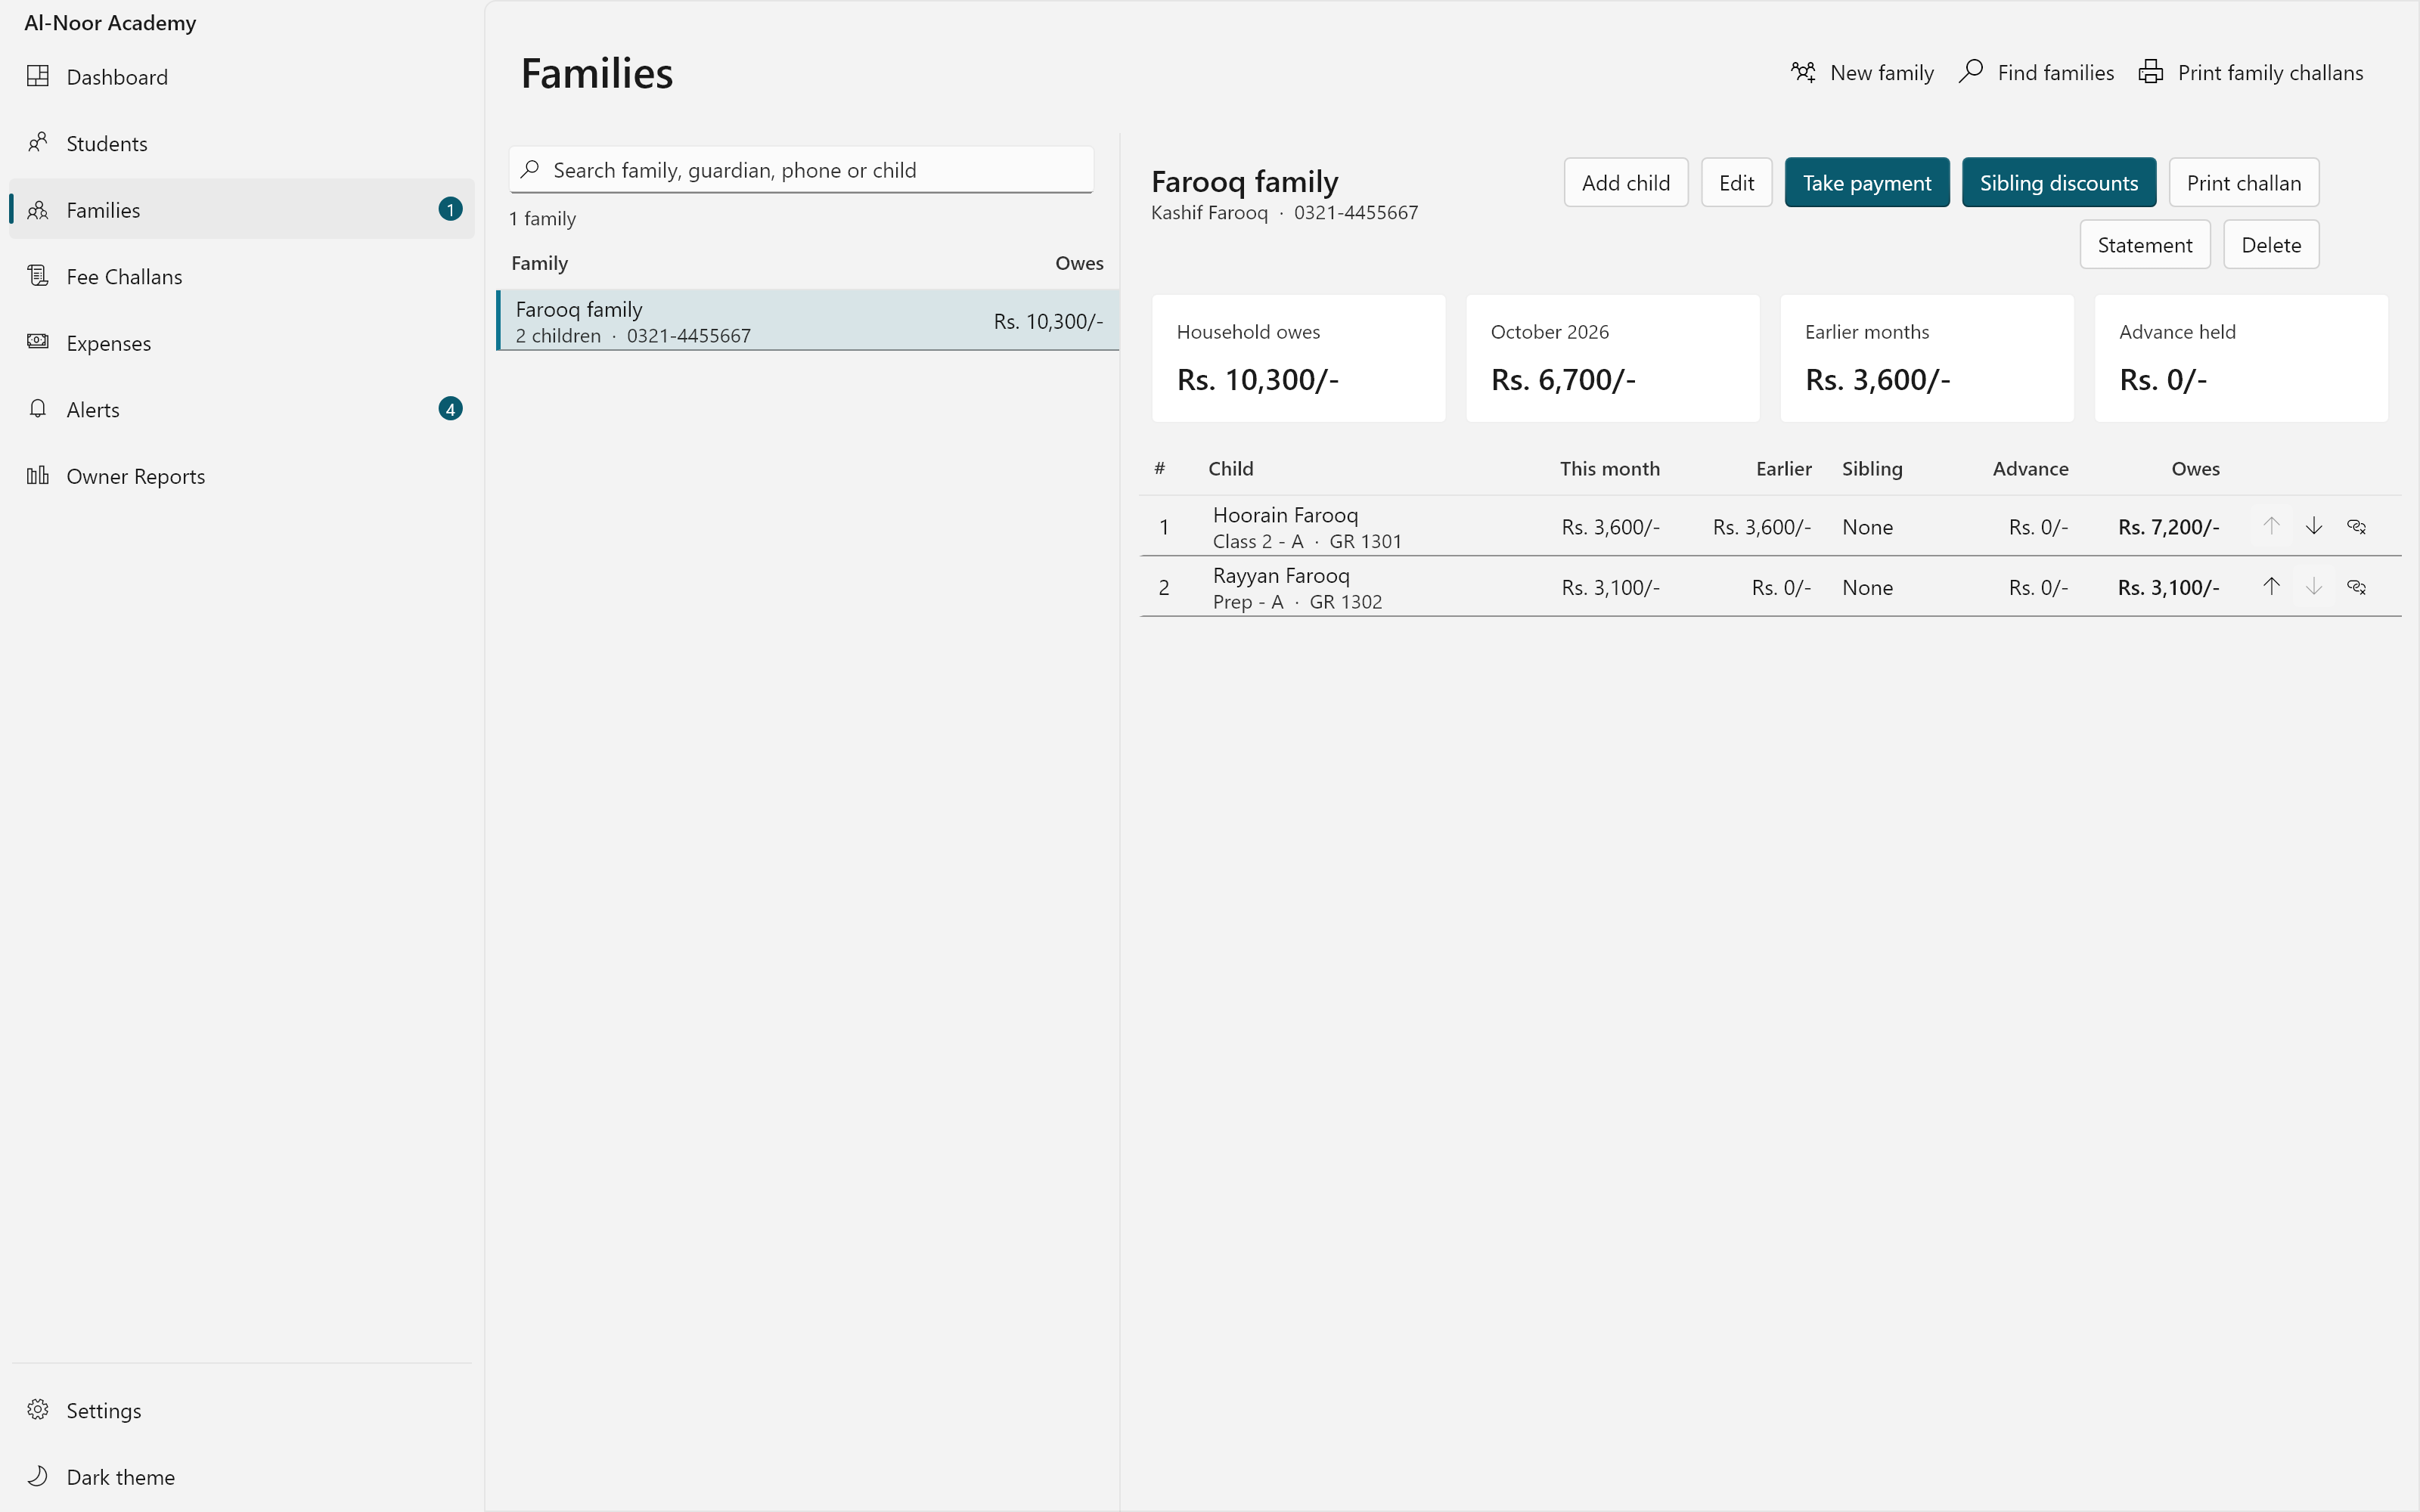
Task: Click the Students people icon
Action: click(38, 143)
